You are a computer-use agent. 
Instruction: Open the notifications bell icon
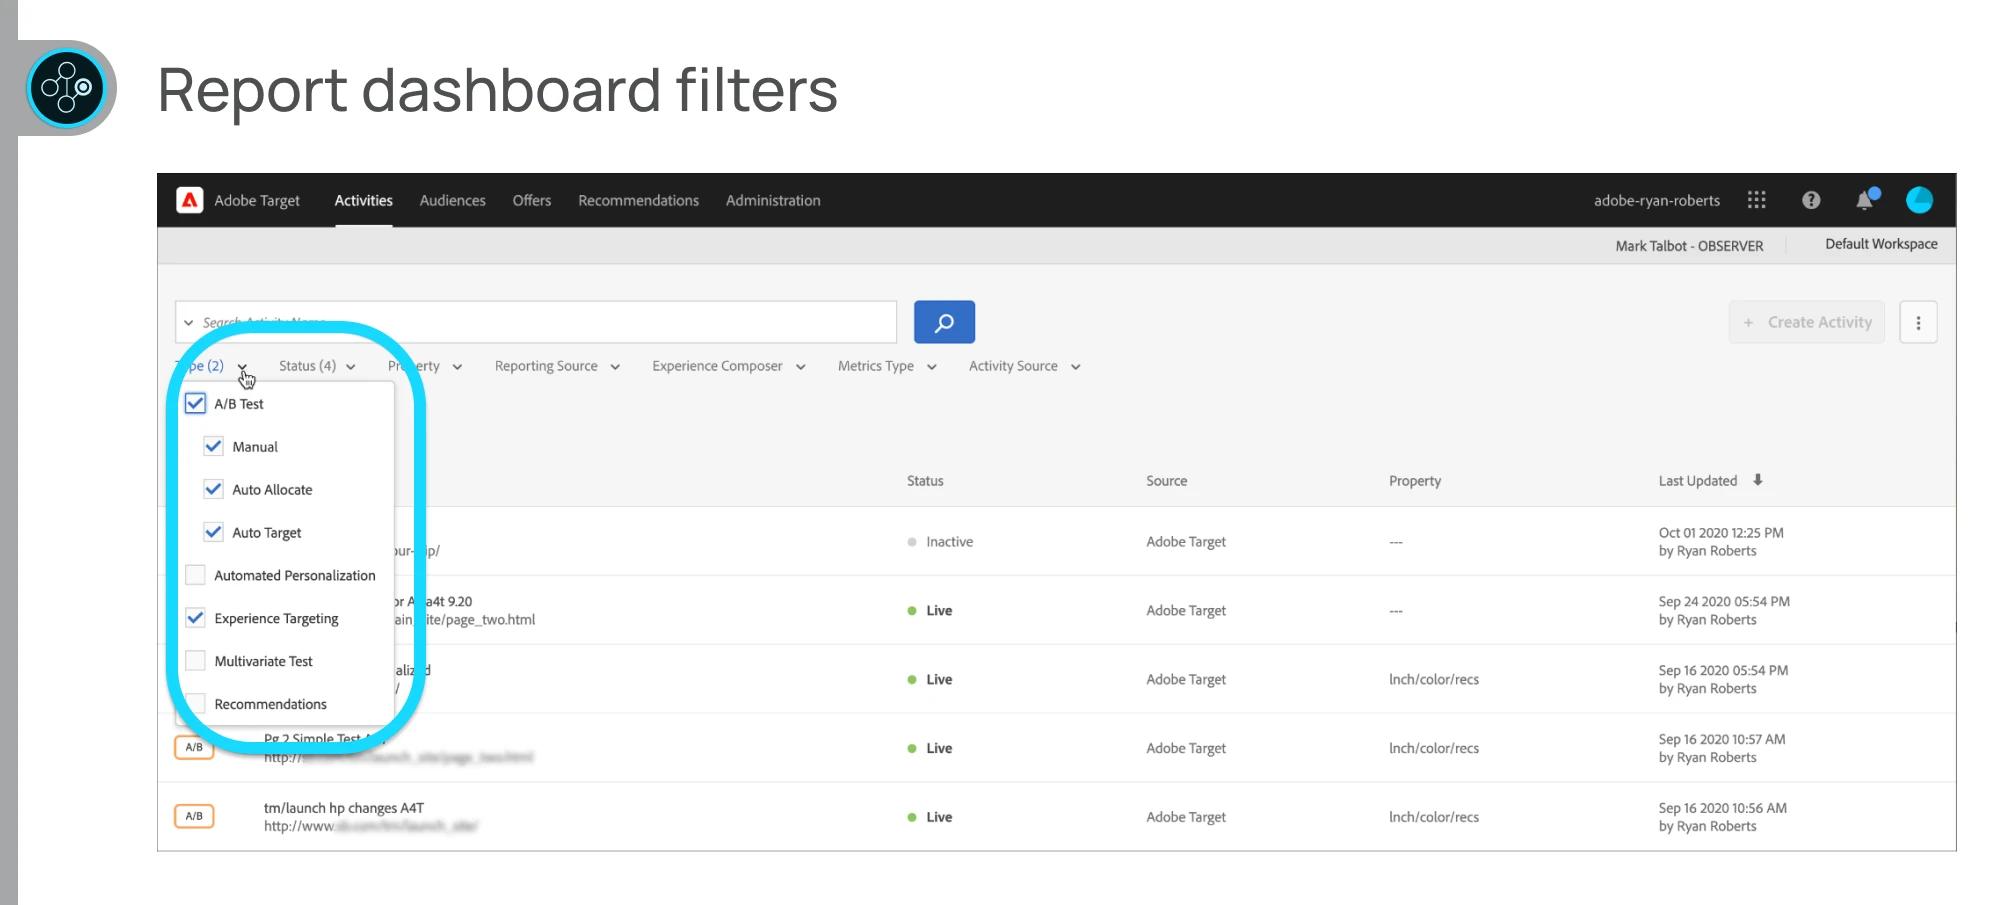click(x=1866, y=199)
